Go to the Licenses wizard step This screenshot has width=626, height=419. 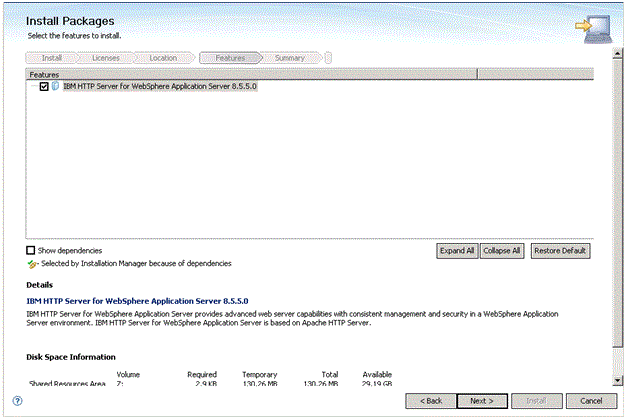click(105, 58)
